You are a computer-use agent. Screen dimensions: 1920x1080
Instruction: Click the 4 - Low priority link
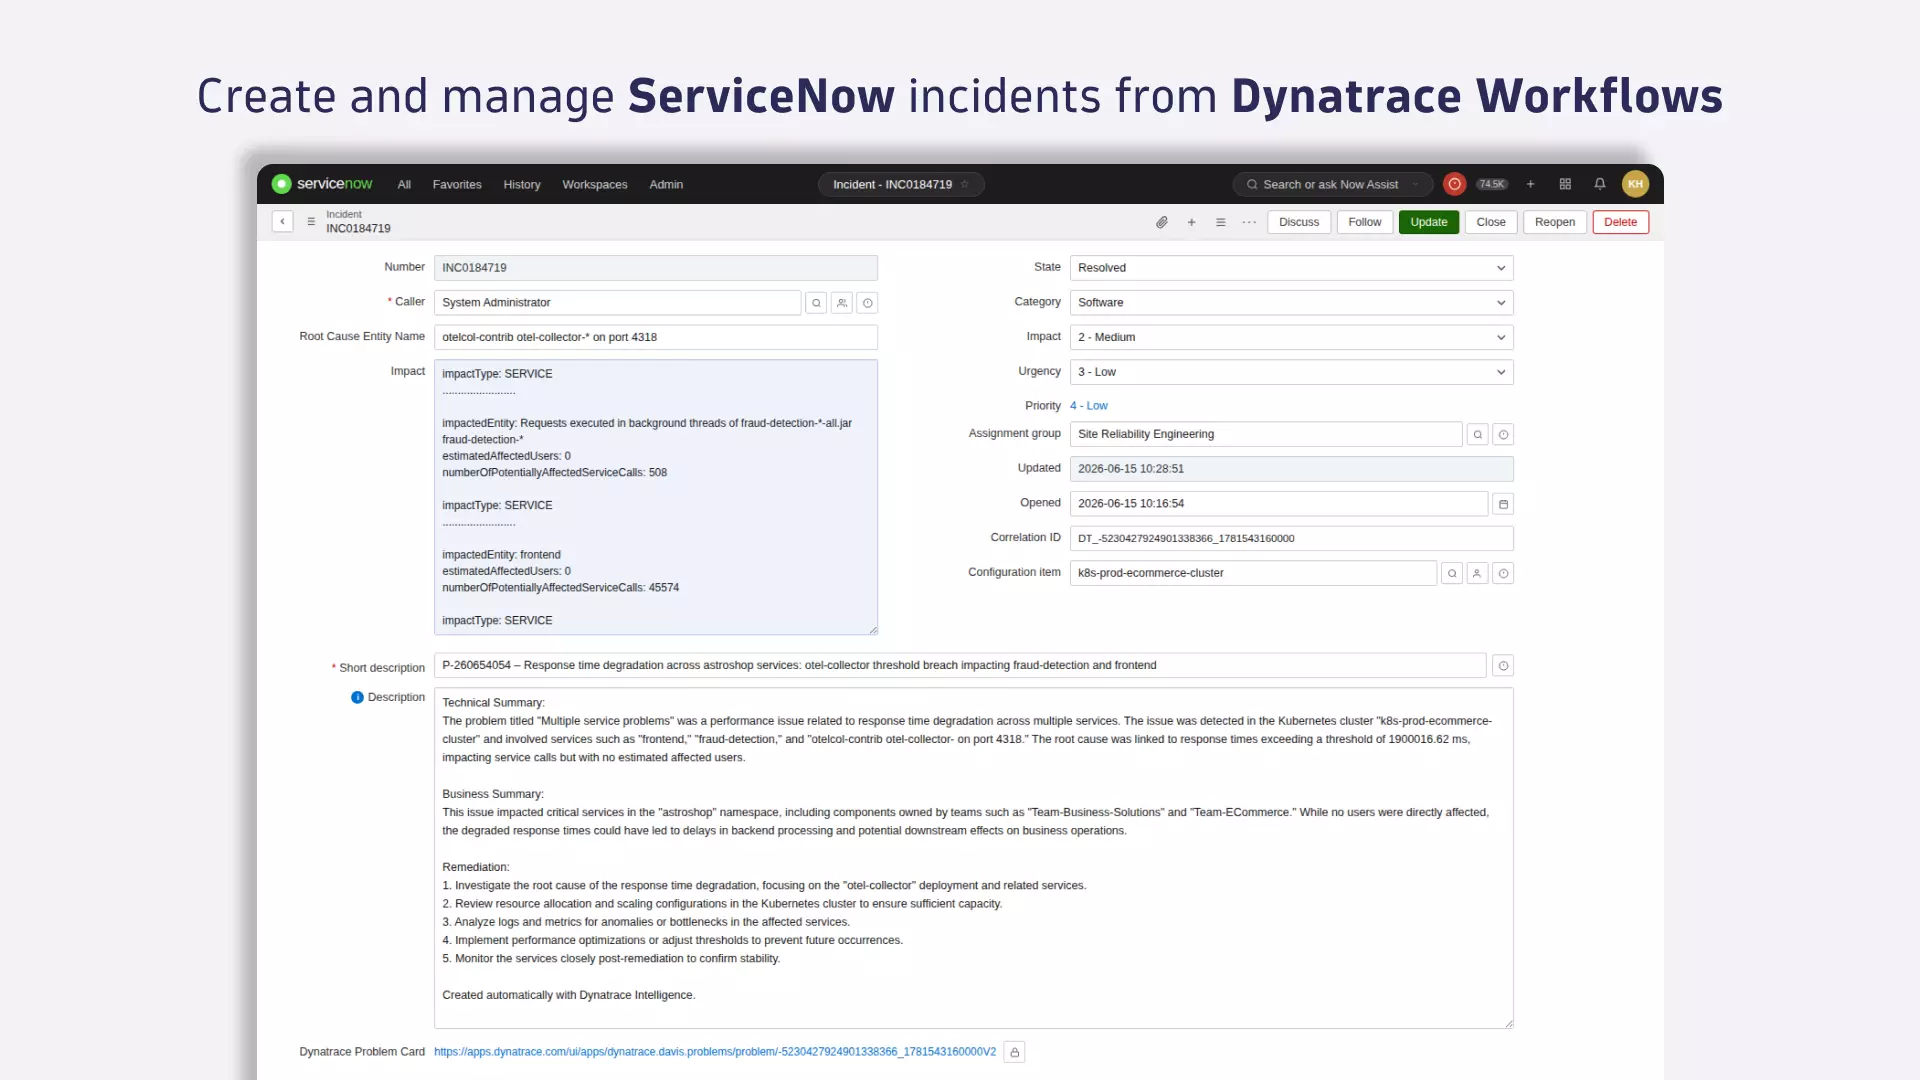1089,406
